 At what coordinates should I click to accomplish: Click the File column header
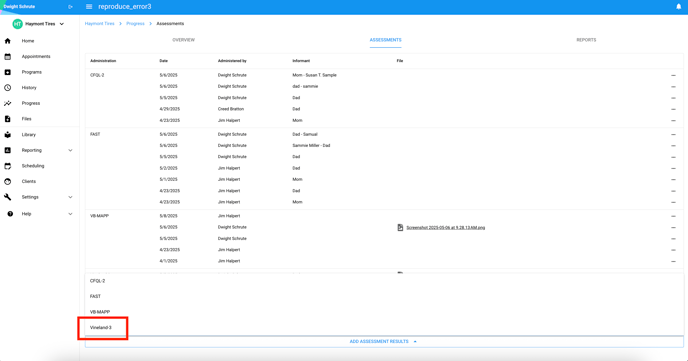(x=400, y=61)
